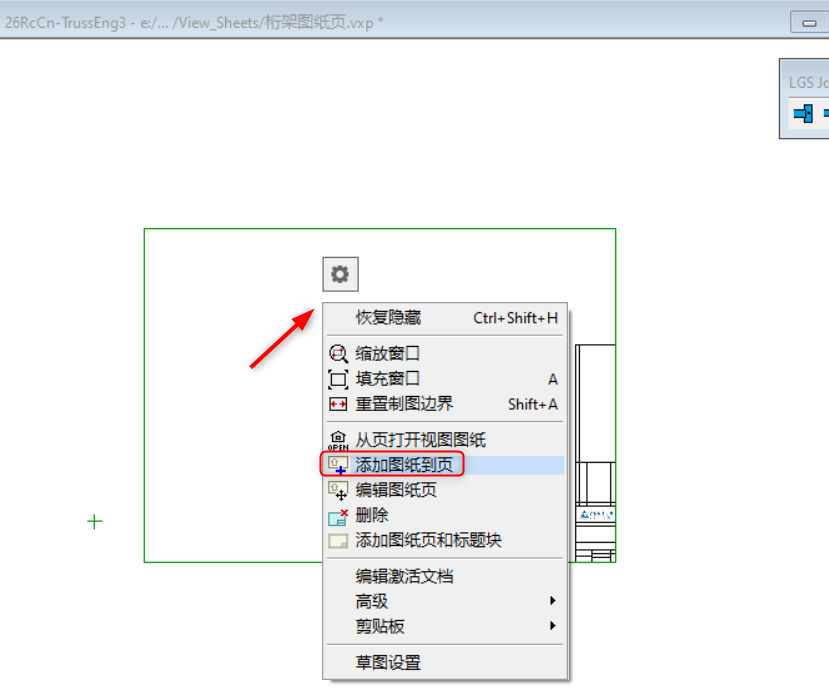Click the arrow next to 剪贴板

(x=552, y=626)
